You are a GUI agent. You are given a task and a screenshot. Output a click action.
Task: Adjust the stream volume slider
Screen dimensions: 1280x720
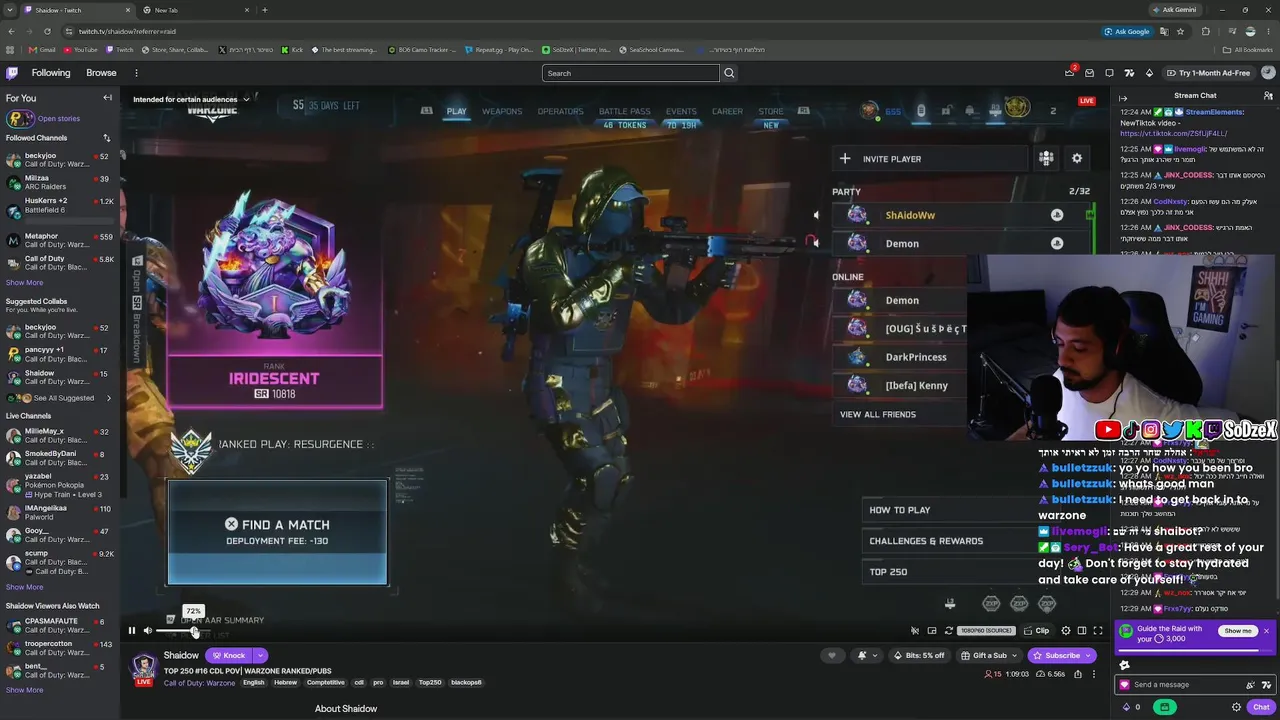coord(181,630)
